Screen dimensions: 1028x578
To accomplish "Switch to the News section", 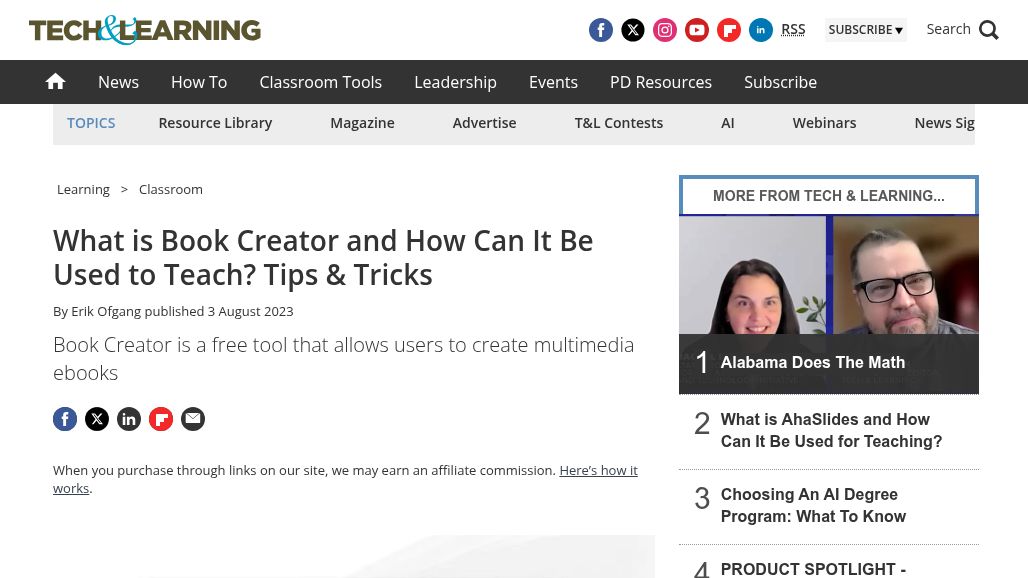I will pos(118,82).
